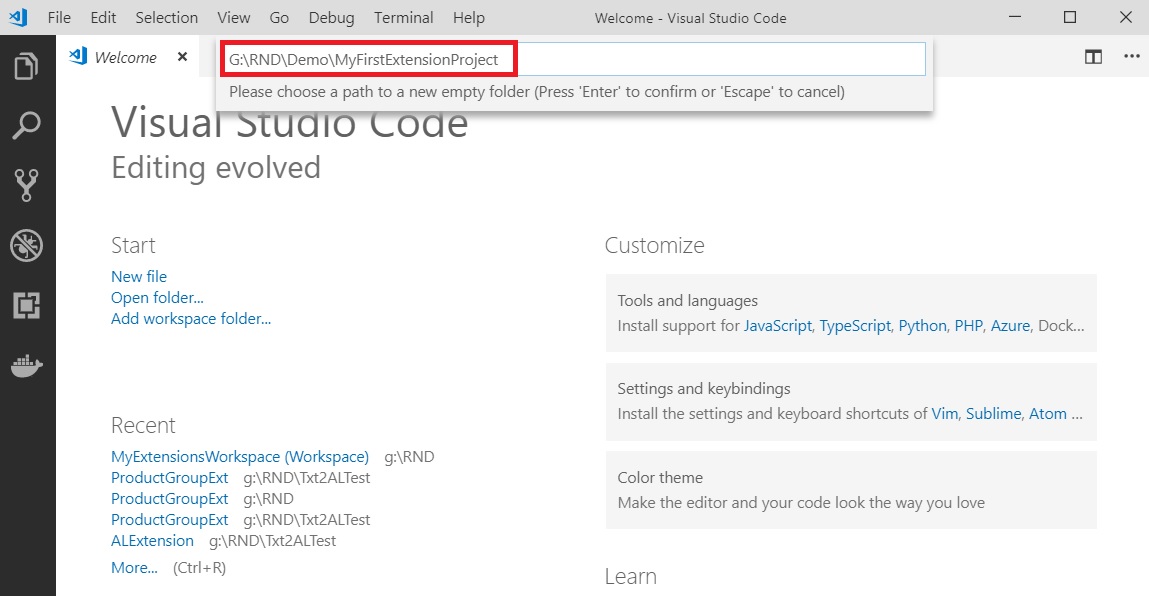Open the Debug view icon
The image size is (1149, 596).
[x=27, y=245]
